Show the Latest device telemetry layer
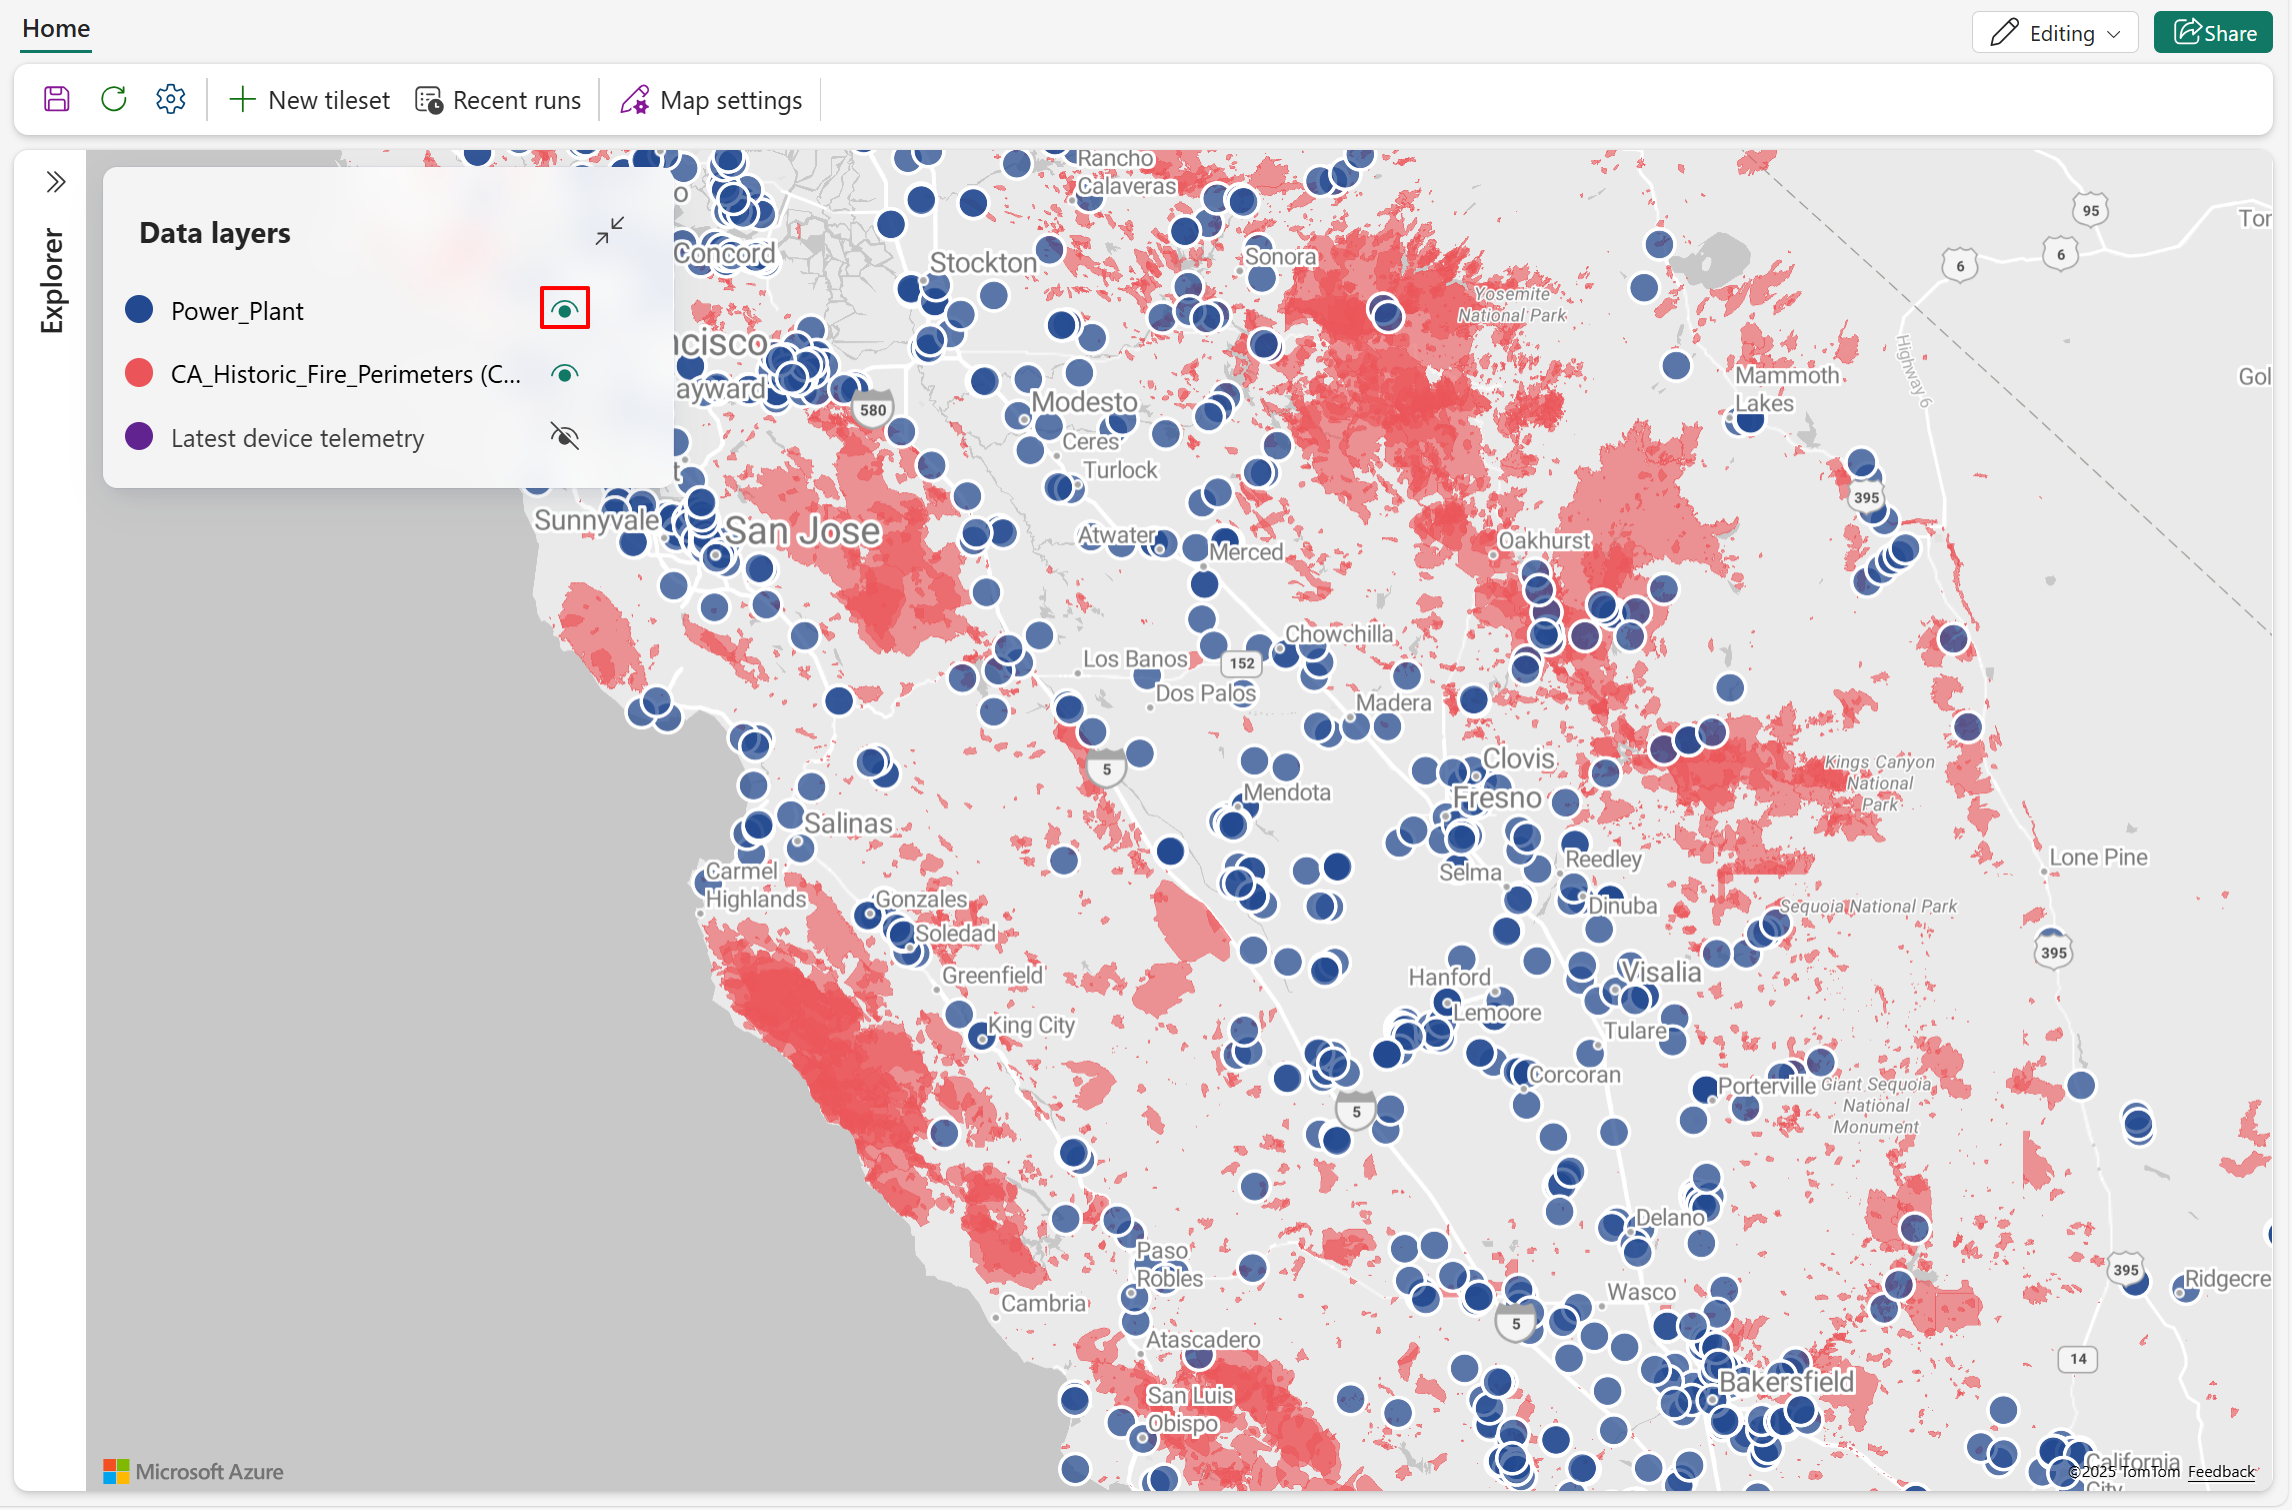 point(565,437)
